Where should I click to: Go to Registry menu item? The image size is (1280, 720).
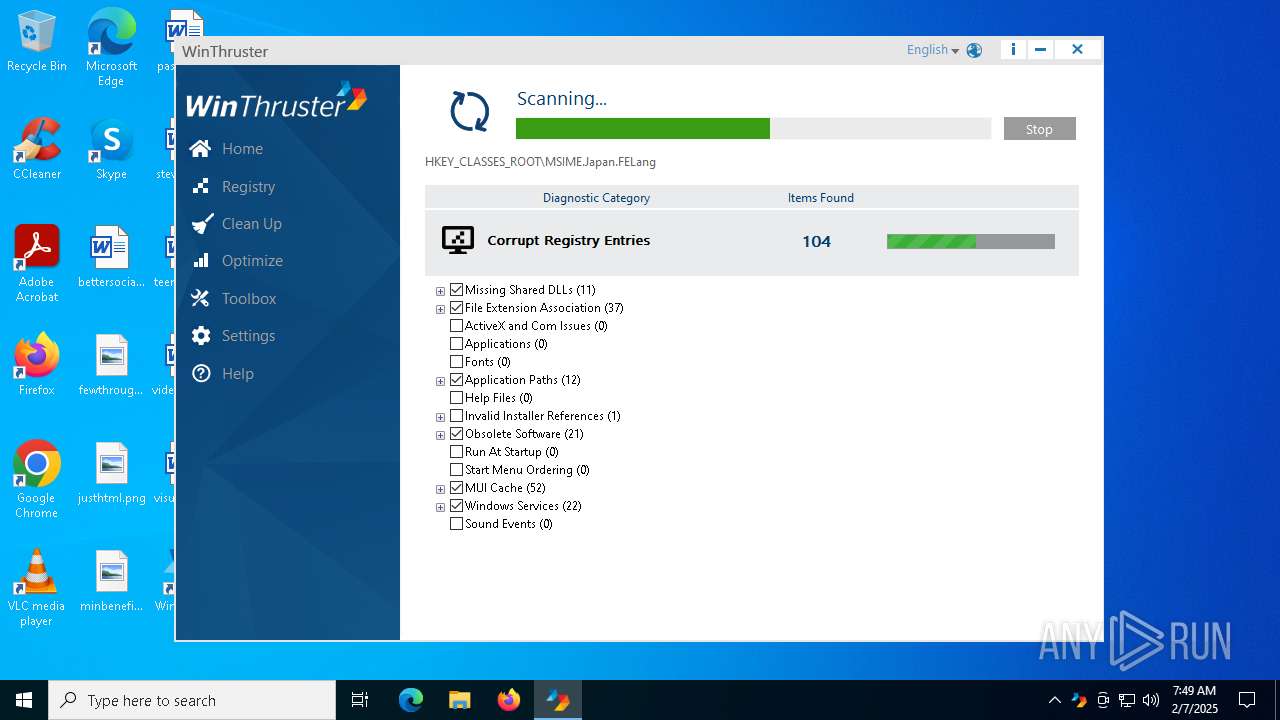(x=248, y=186)
